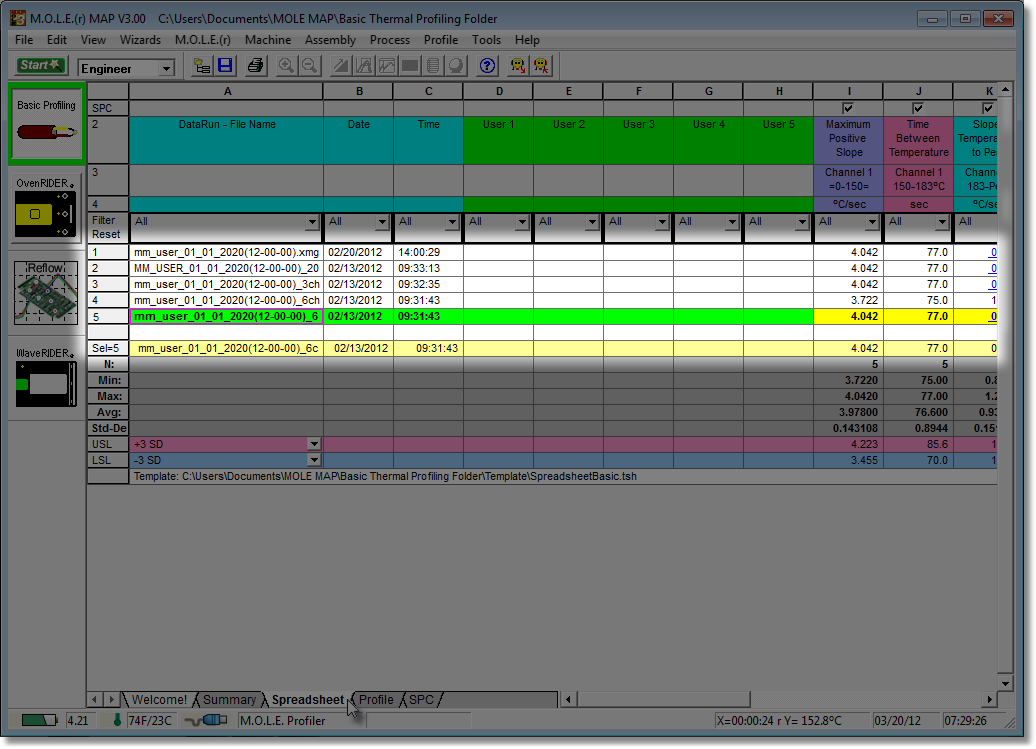1036x749 pixels.
Task: Click the underlined row 1 column K link
Action: tap(993, 252)
